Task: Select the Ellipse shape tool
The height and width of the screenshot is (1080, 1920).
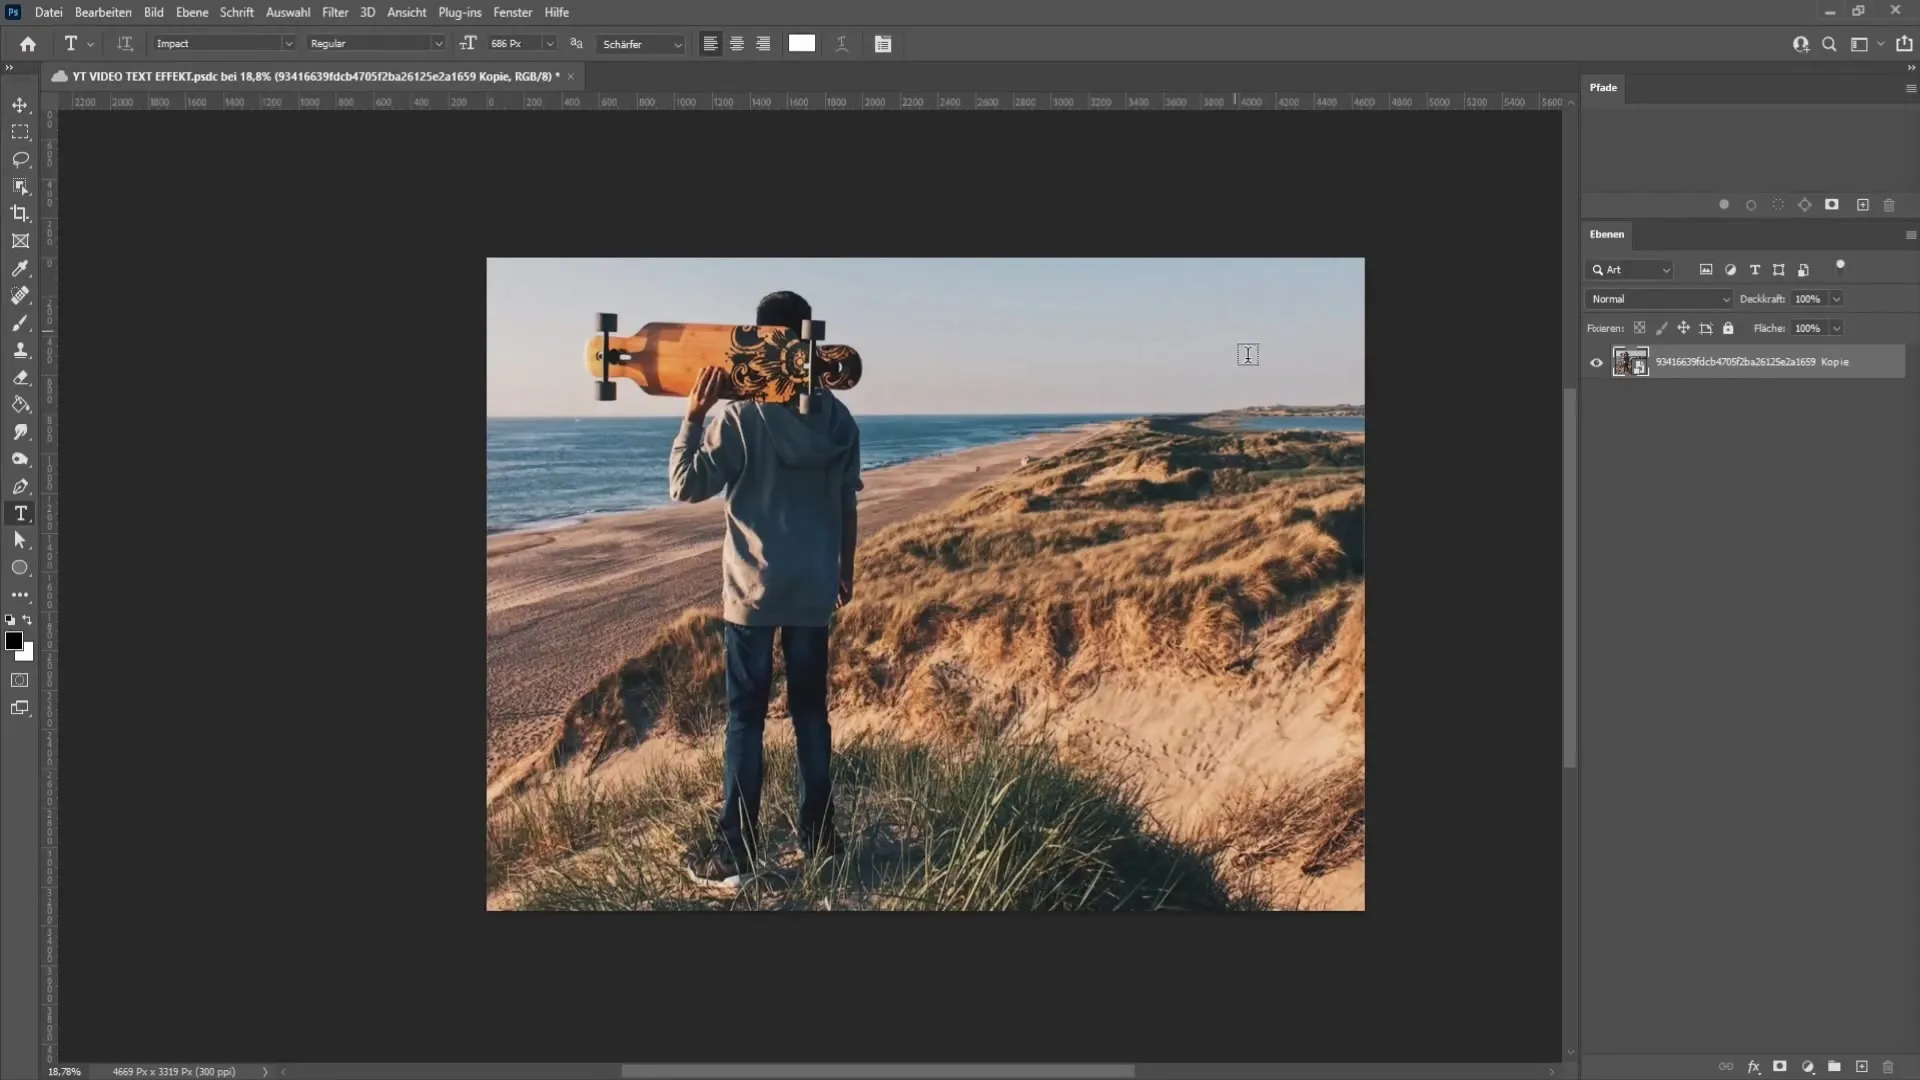Action: (20, 567)
